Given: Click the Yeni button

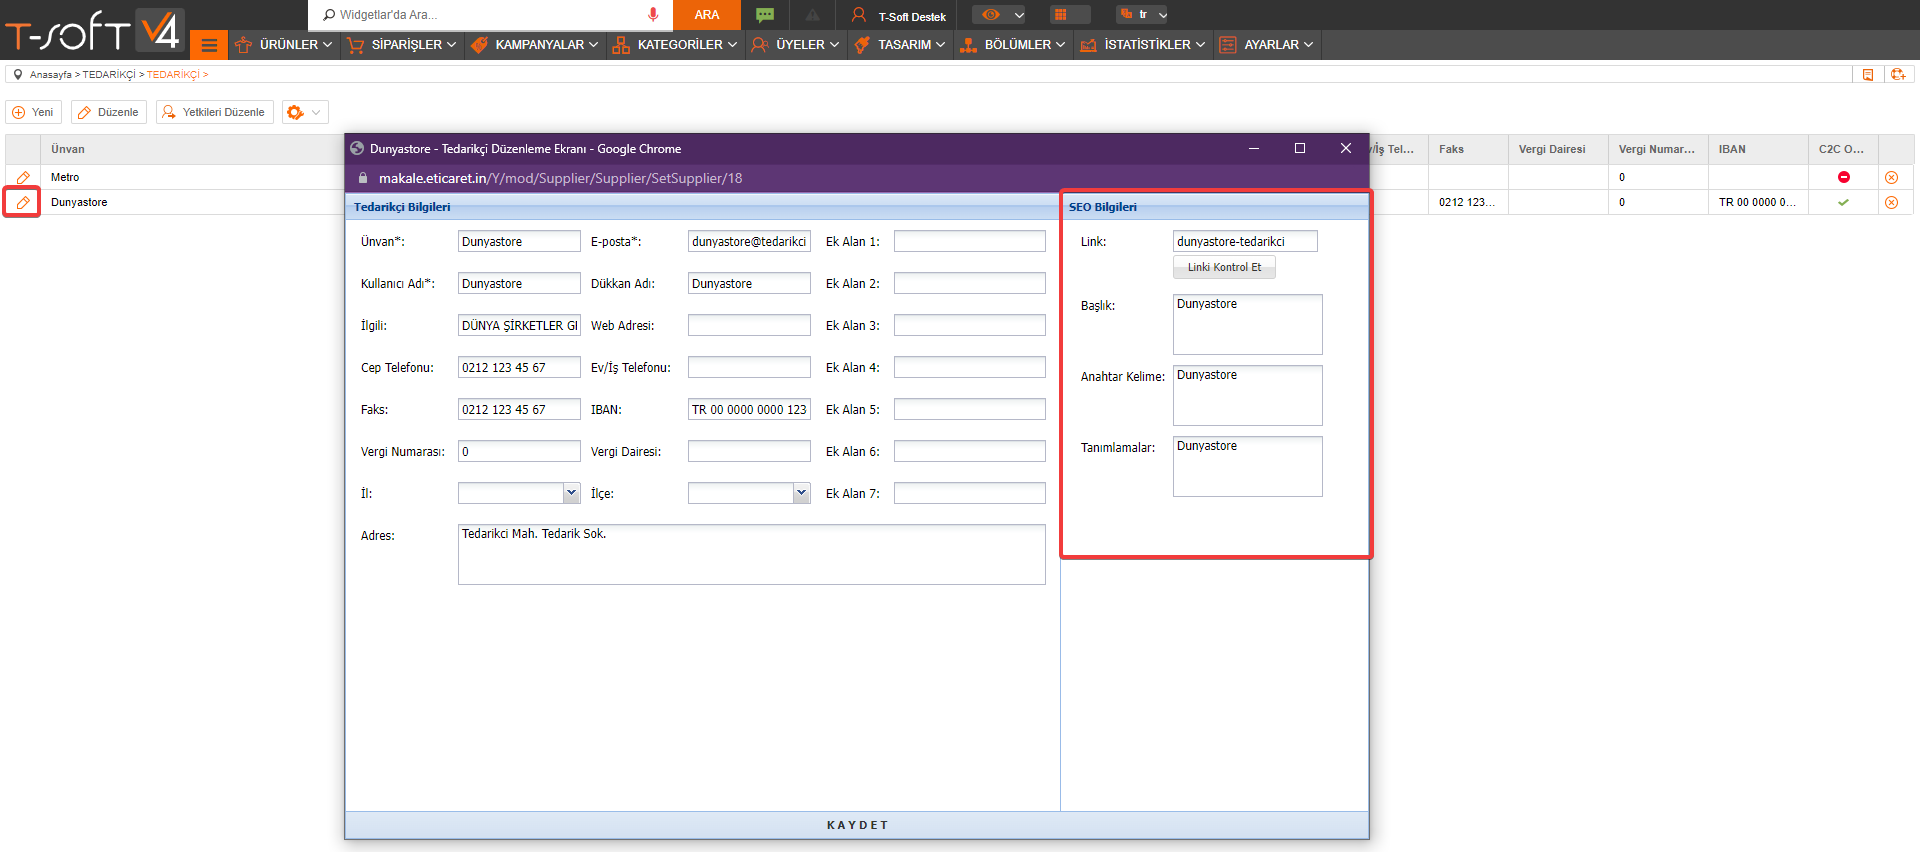Looking at the screenshot, I should pos(33,112).
